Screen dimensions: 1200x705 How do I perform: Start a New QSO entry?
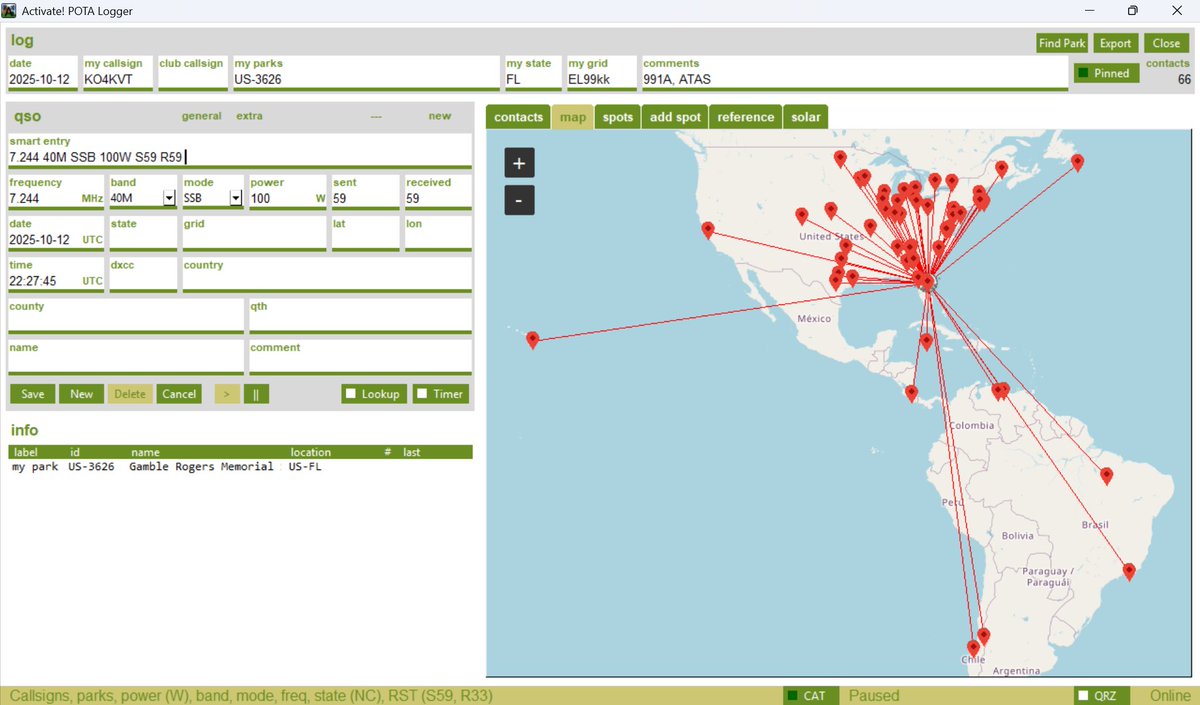[81, 394]
